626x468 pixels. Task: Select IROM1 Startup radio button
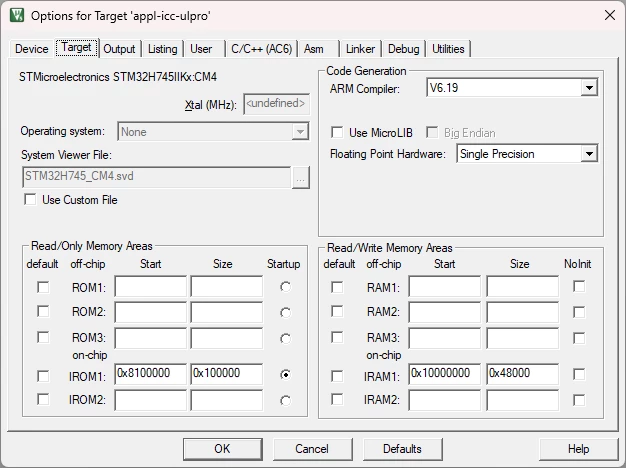[x=285, y=375]
